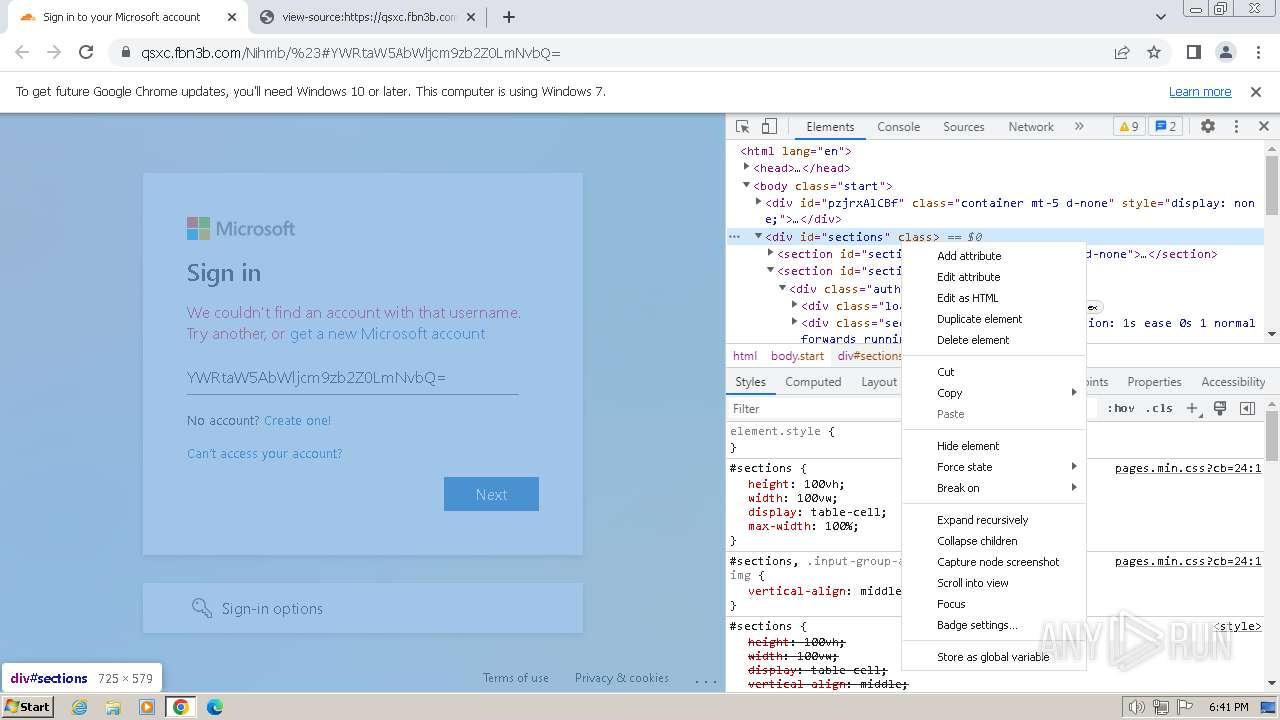
Task: Click the Next button on sign-in
Action: click(491, 494)
